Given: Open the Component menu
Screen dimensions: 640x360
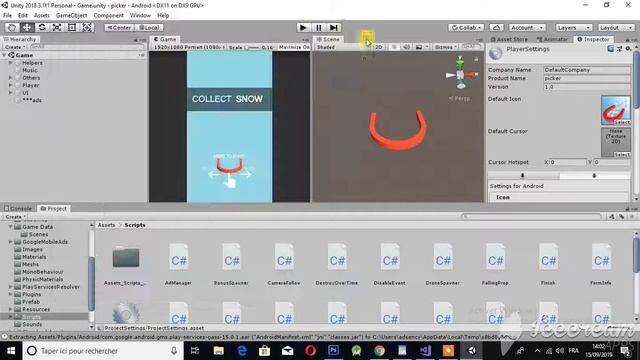Looking at the screenshot, I should [109, 16].
